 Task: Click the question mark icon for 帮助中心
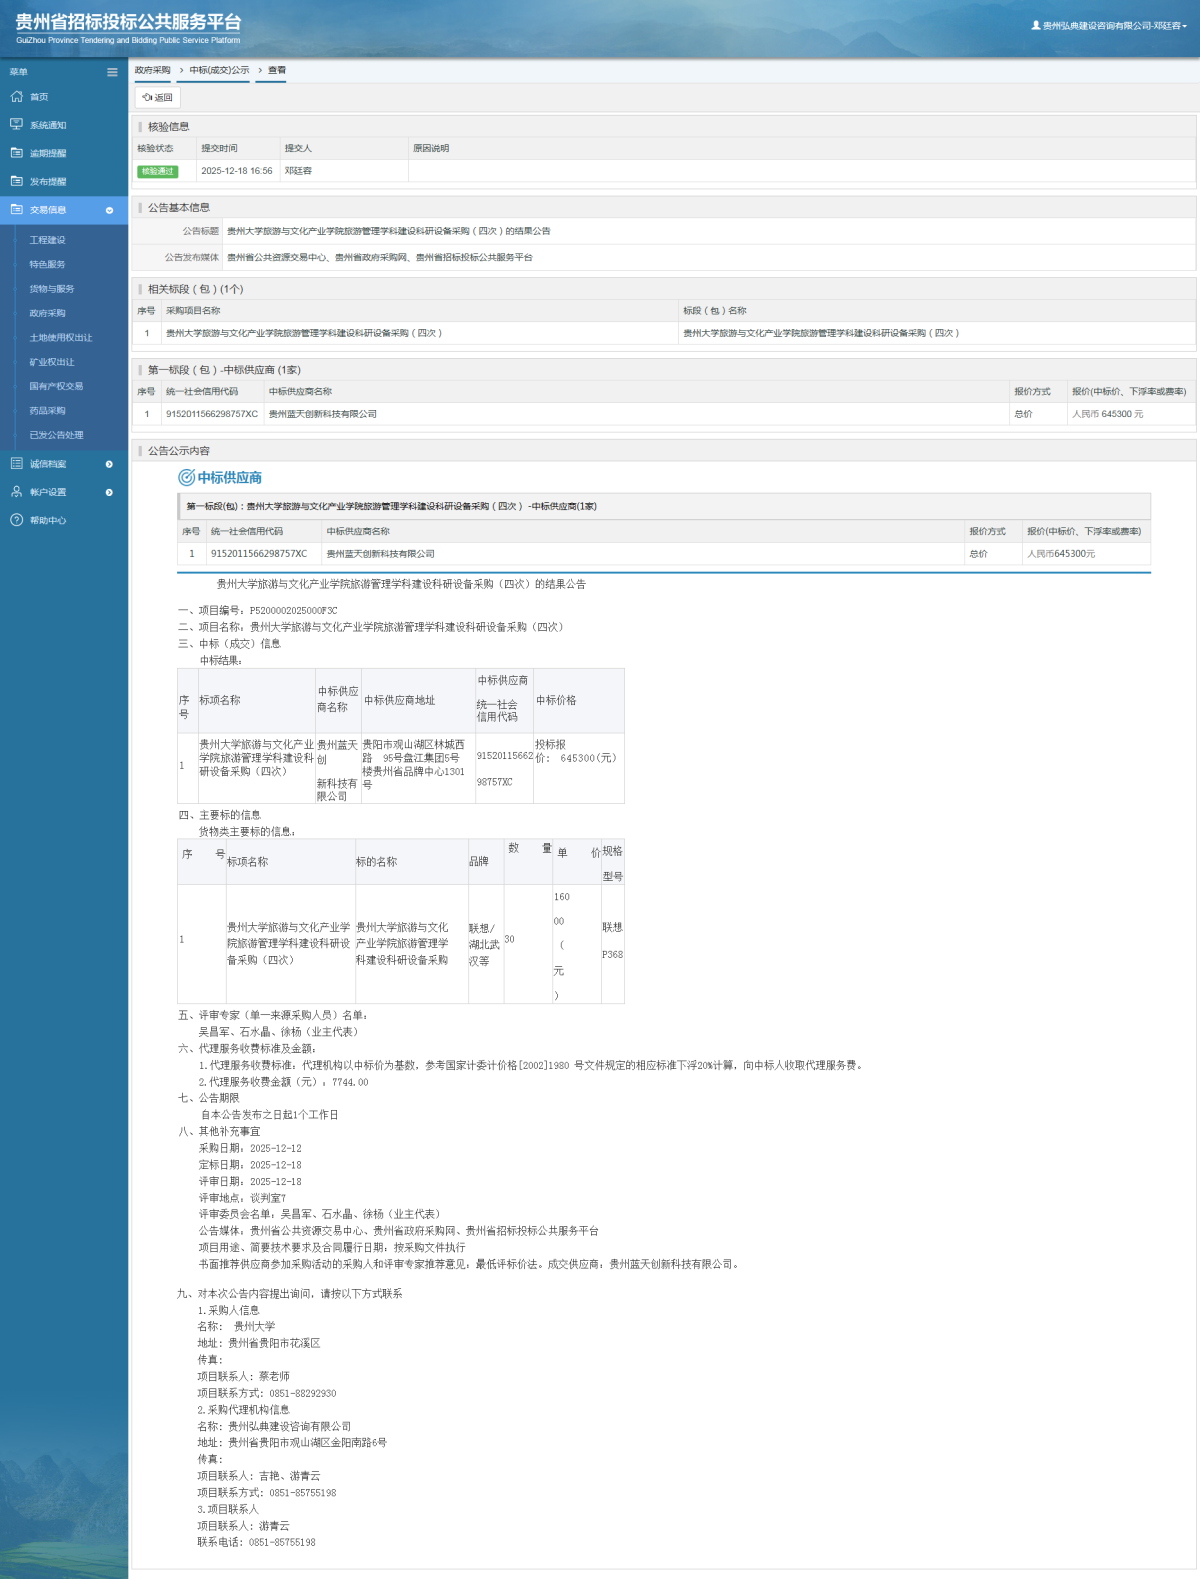click(x=16, y=520)
